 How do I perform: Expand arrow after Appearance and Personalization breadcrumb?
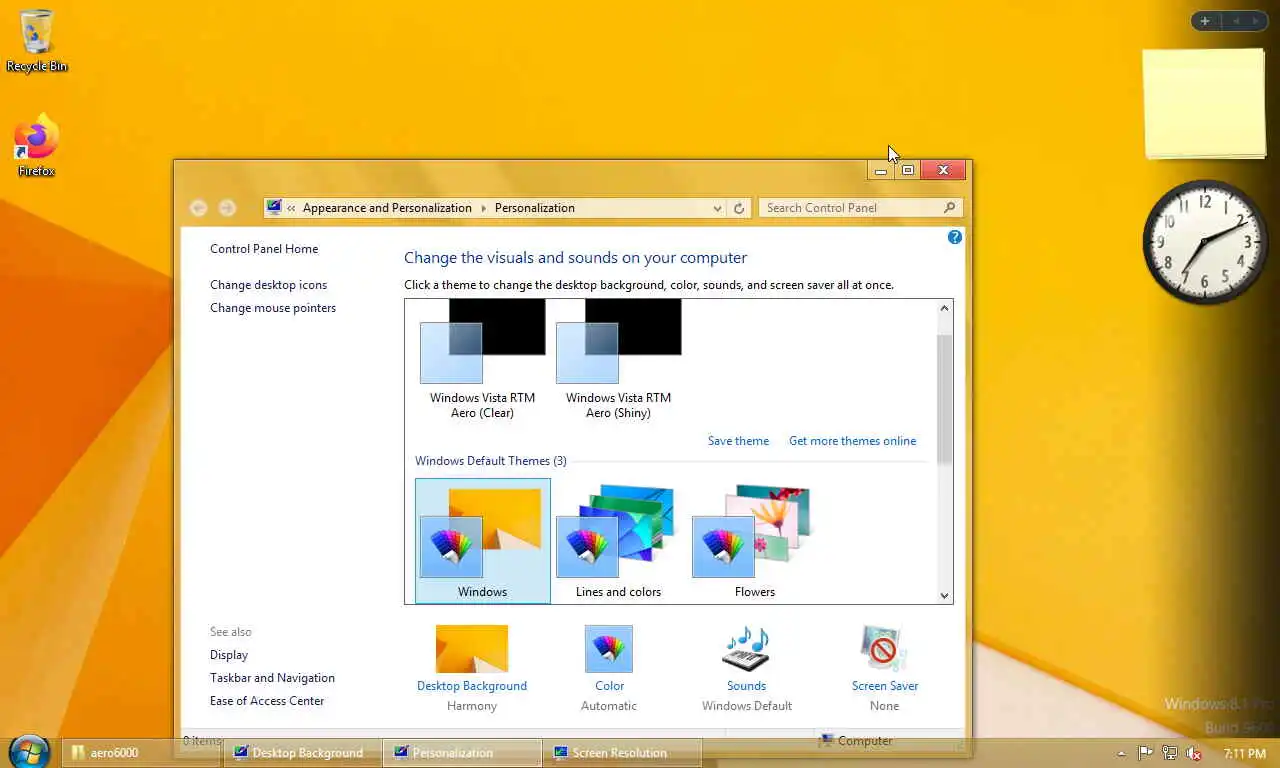coord(483,208)
